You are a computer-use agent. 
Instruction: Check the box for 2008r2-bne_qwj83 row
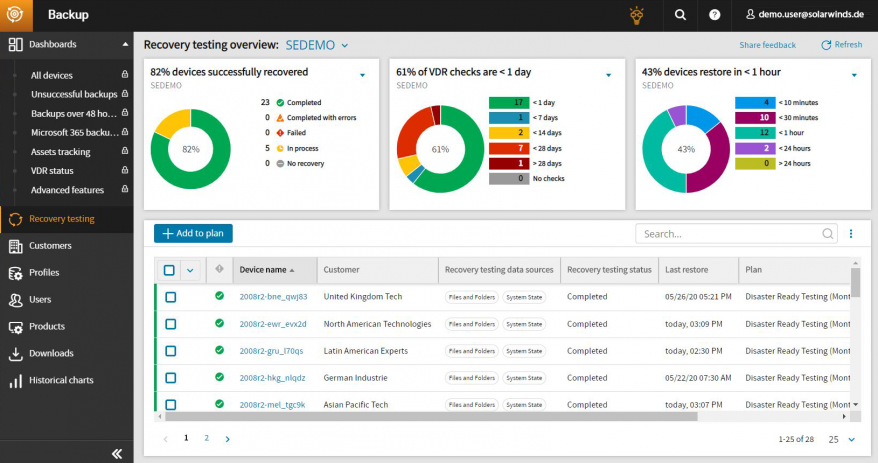171,297
